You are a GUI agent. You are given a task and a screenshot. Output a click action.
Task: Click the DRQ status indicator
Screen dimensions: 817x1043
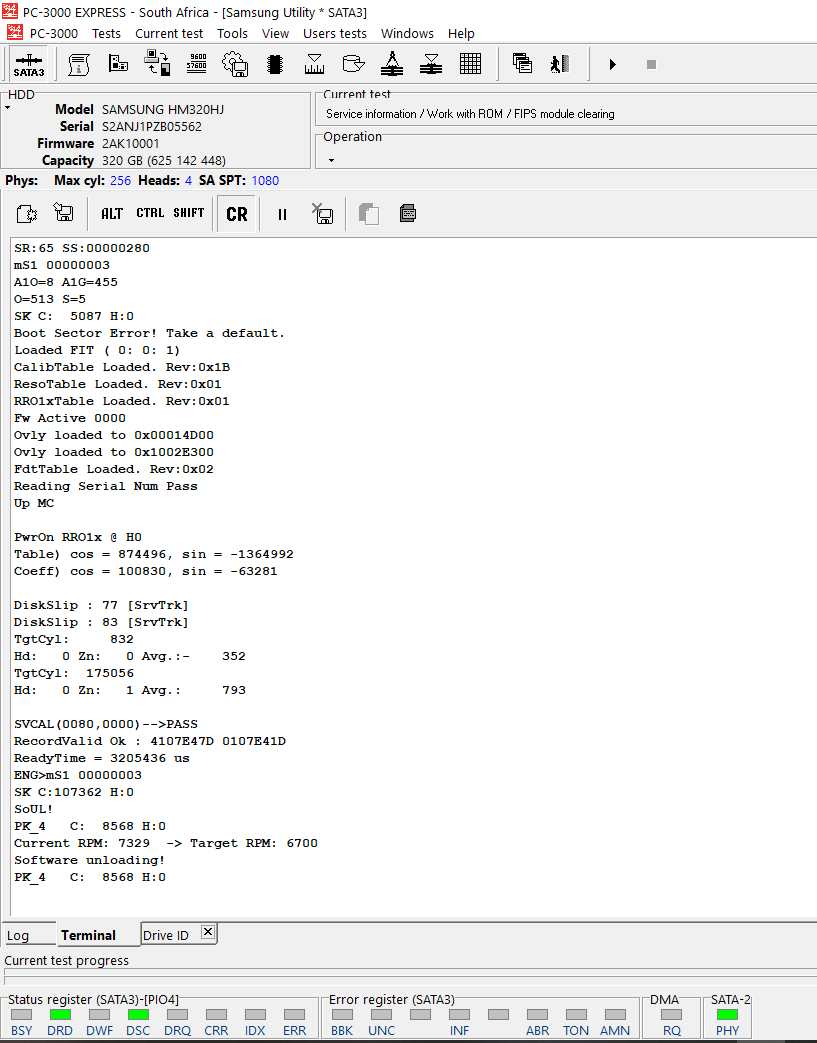(x=177, y=1014)
